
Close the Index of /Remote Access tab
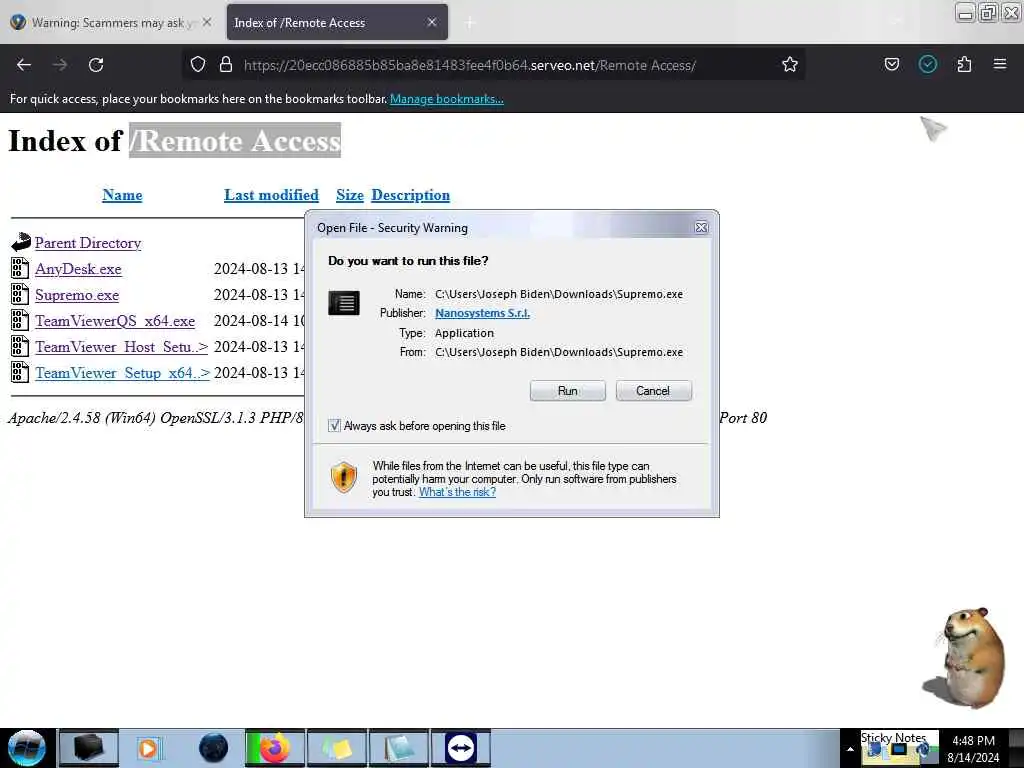pyautogui.click(x=432, y=22)
